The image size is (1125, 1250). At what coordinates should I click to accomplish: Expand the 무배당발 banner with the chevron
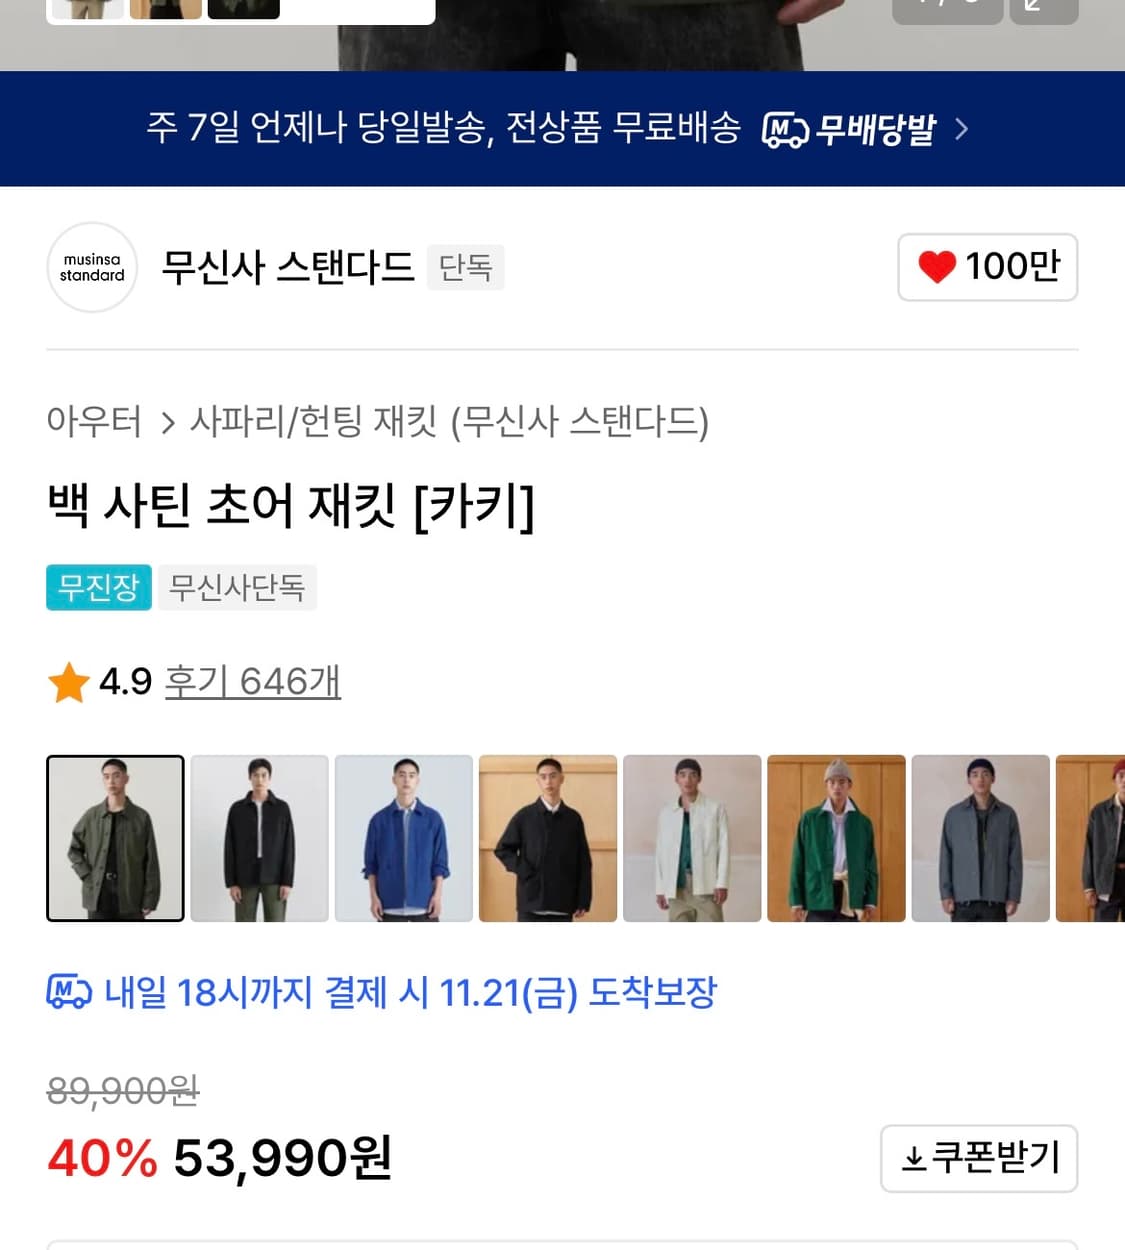tap(962, 129)
